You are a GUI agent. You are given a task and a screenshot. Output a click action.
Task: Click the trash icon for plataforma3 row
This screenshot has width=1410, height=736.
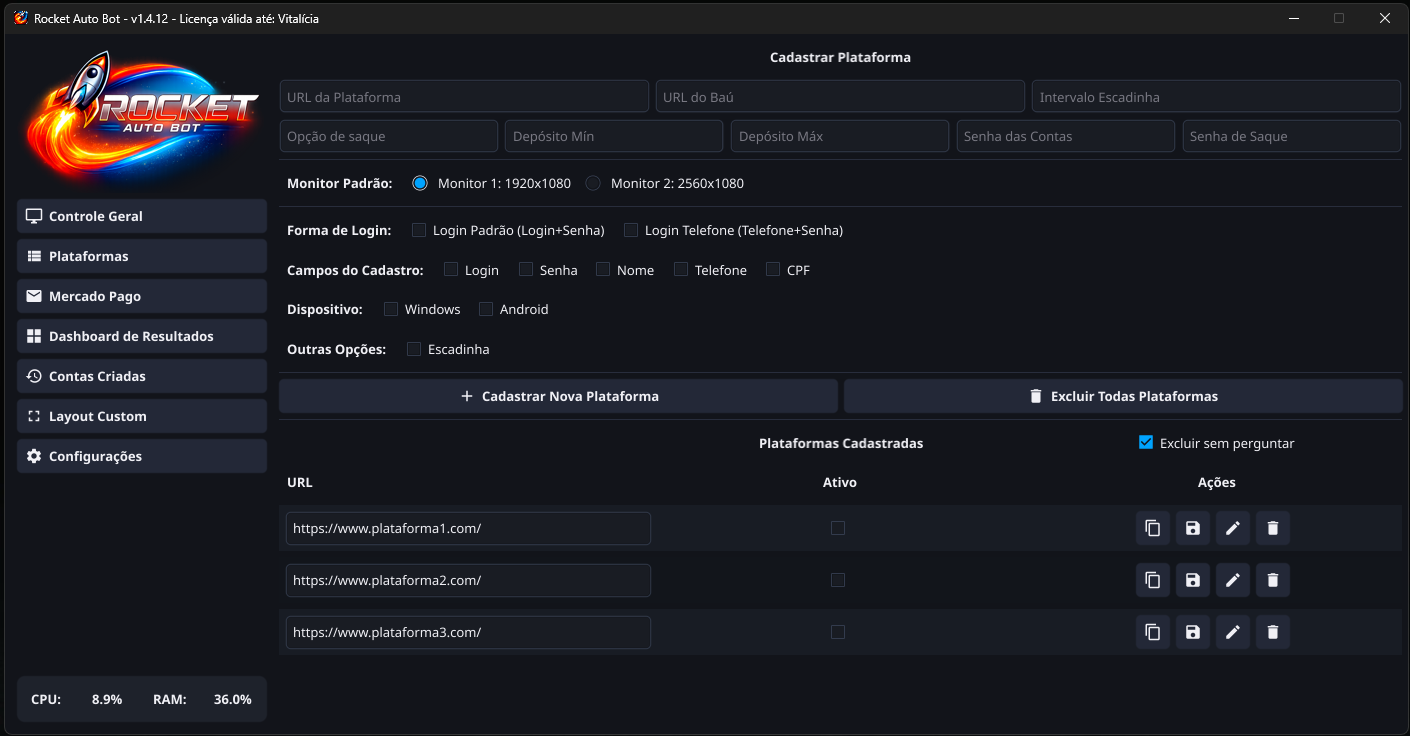(1272, 632)
